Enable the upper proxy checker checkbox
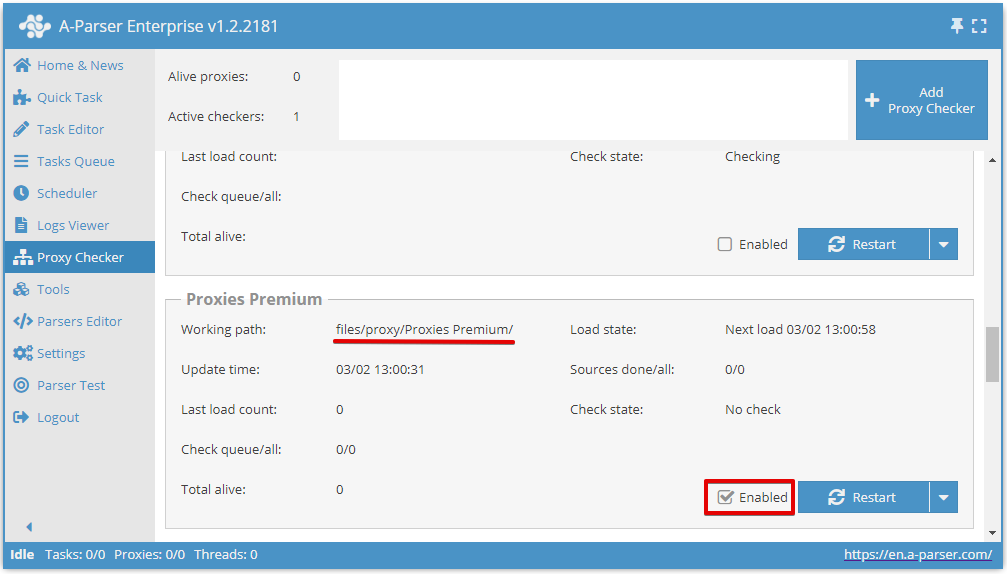The height and width of the screenshot is (574, 1007). 725,244
